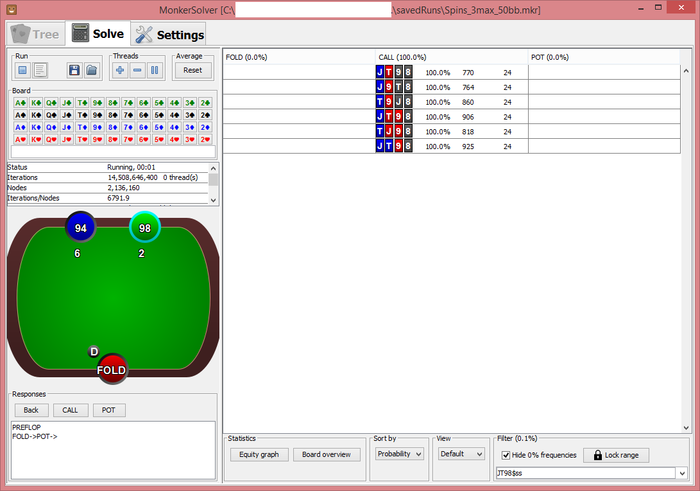700x491 pixels.
Task: Click the Iterations value 14,508,646,400
Action: click(x=133, y=178)
